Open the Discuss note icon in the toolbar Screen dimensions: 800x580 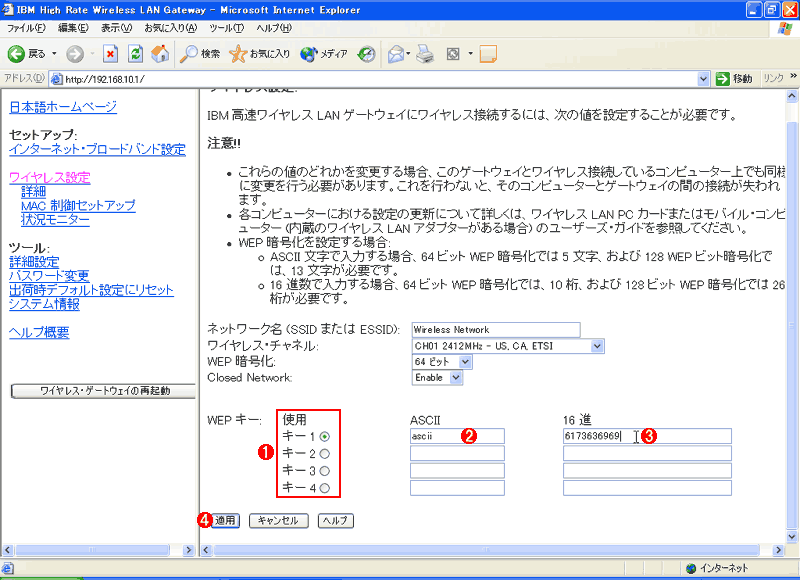488,54
